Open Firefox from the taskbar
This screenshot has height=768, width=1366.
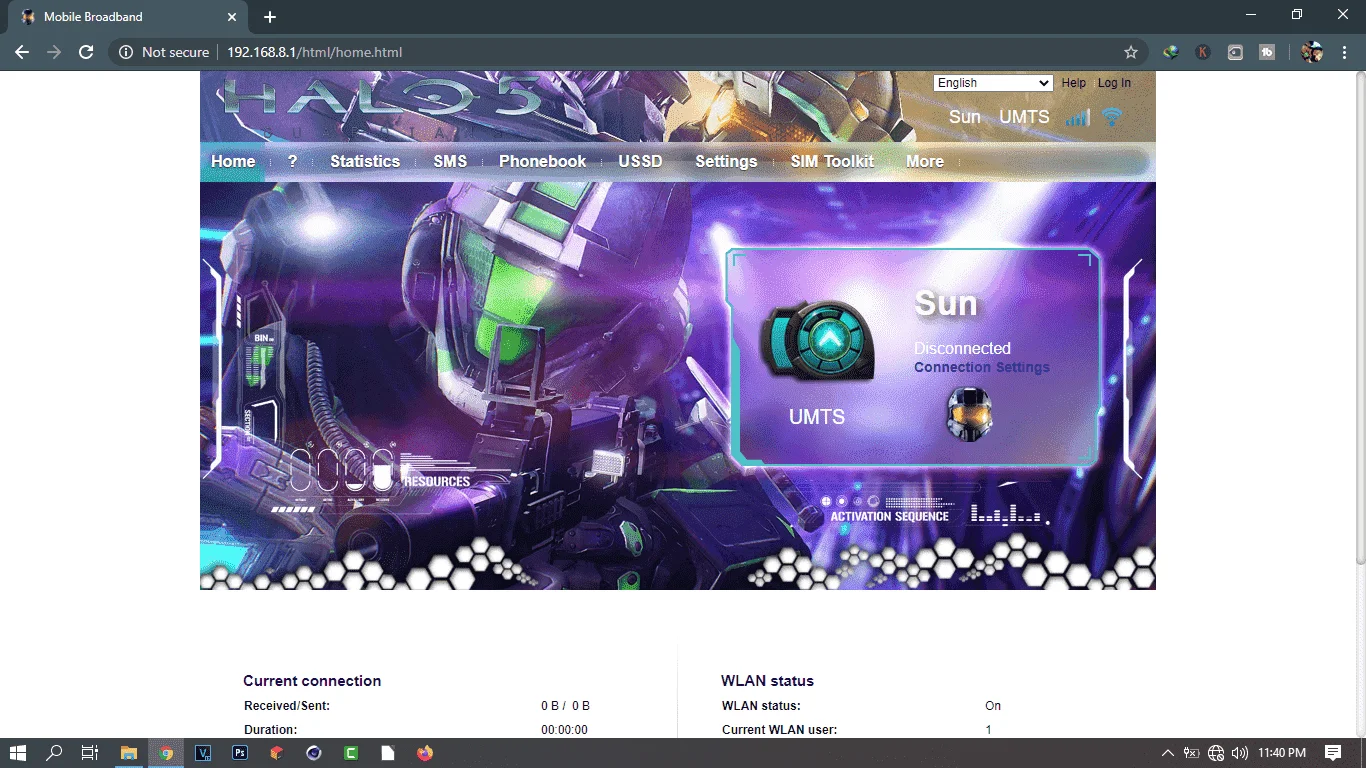point(425,753)
